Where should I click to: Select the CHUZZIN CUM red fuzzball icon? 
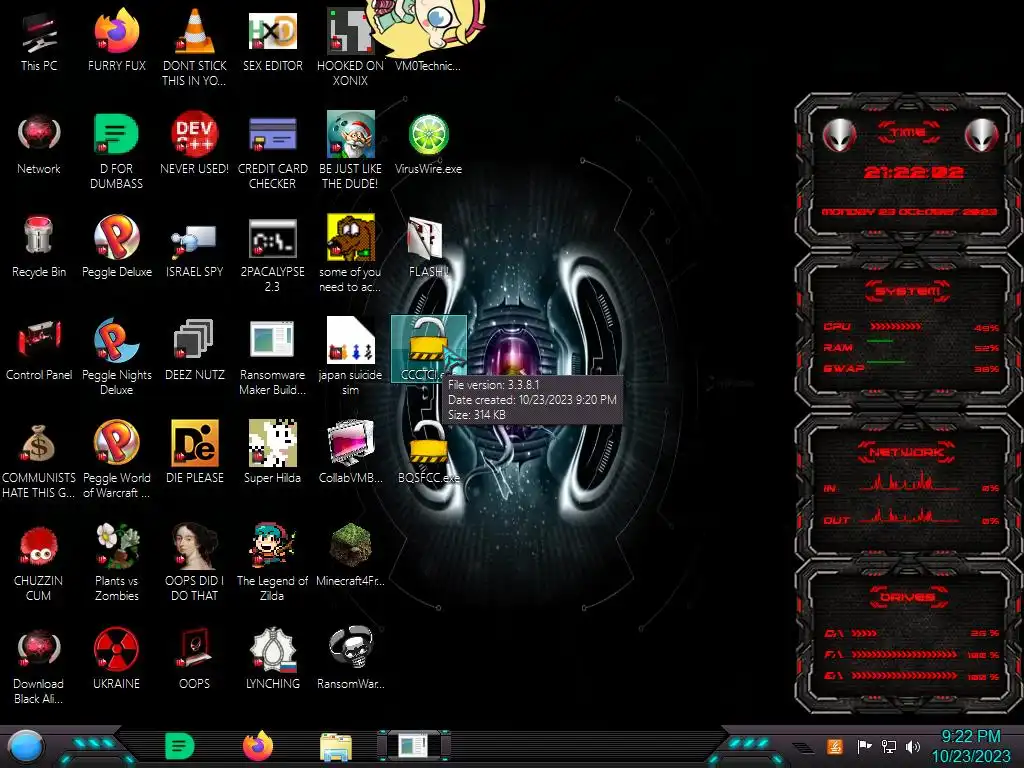click(39, 564)
